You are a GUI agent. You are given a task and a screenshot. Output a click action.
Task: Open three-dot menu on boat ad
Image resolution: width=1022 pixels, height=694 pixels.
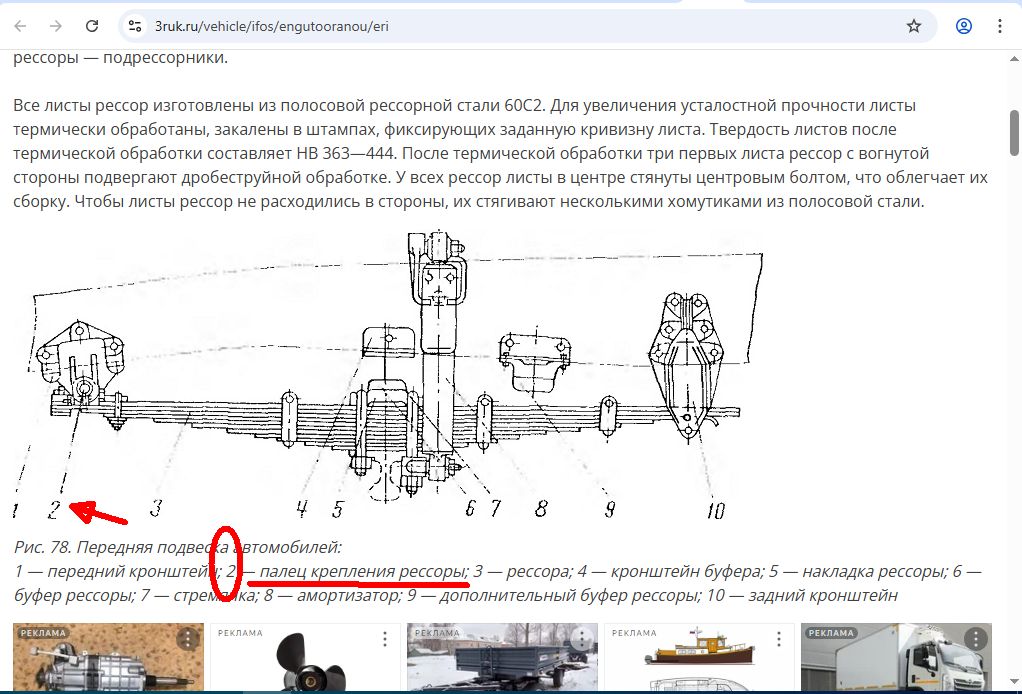click(778, 638)
